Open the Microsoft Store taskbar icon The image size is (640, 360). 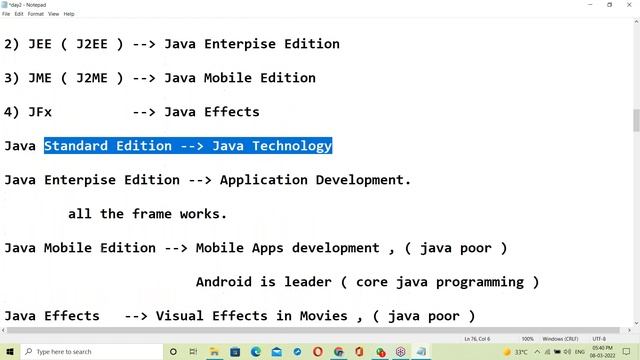tap(235, 351)
